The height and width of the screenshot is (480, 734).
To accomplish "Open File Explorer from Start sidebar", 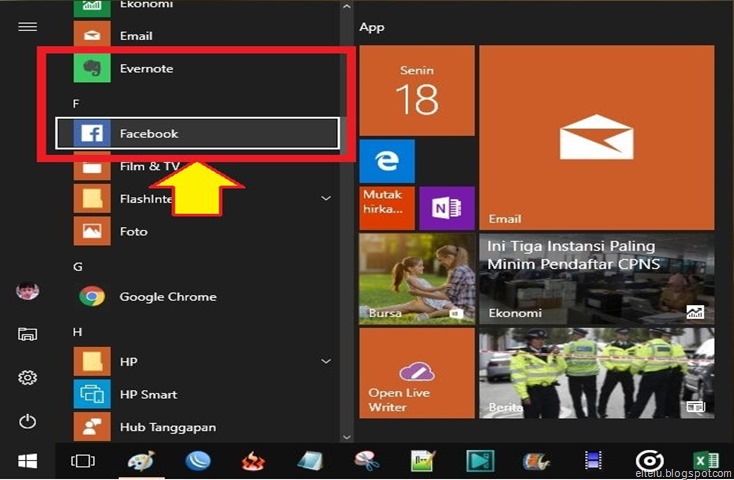I will (27, 334).
